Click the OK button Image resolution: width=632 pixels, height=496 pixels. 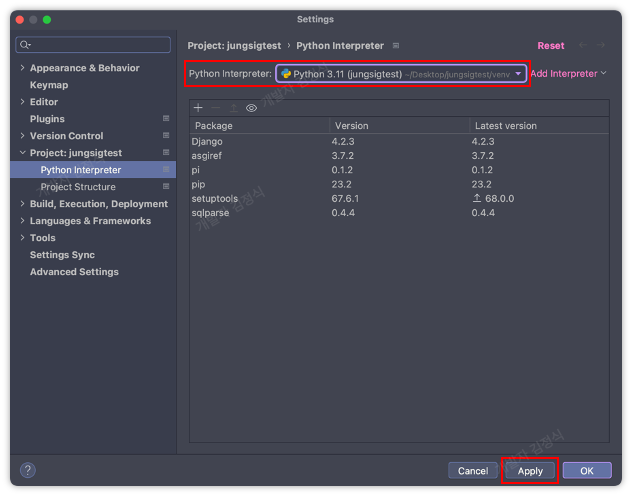[587, 471]
